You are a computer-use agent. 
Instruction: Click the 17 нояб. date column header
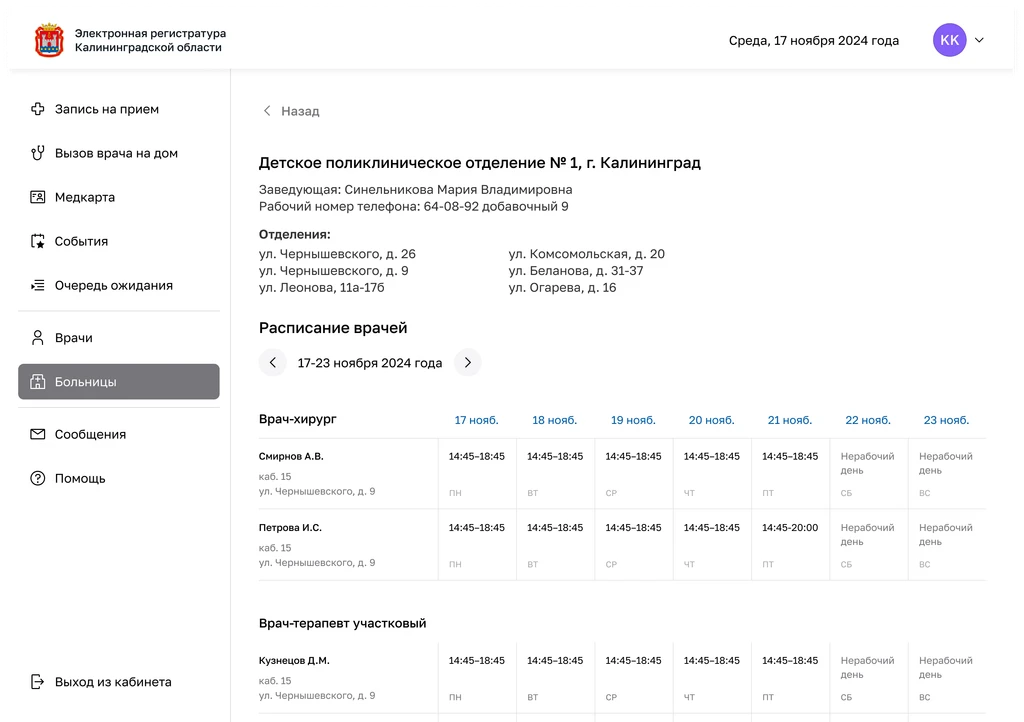coord(476,420)
